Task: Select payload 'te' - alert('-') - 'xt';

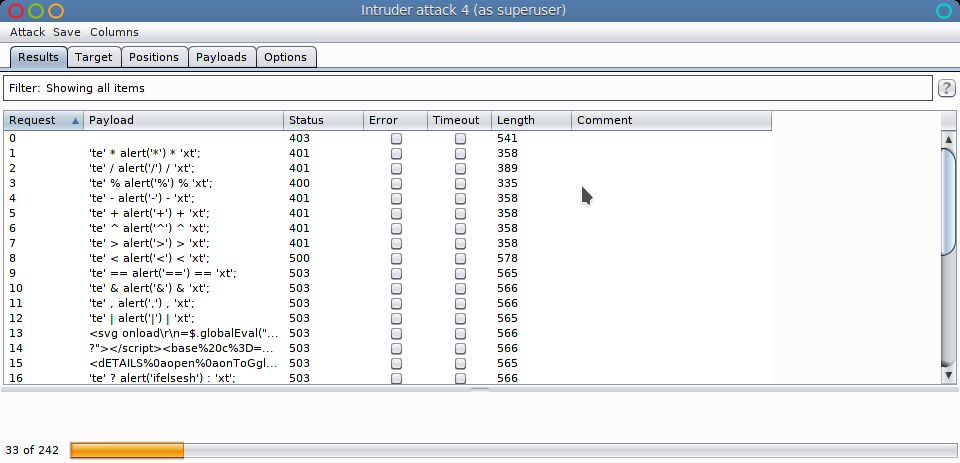Action: [141, 198]
